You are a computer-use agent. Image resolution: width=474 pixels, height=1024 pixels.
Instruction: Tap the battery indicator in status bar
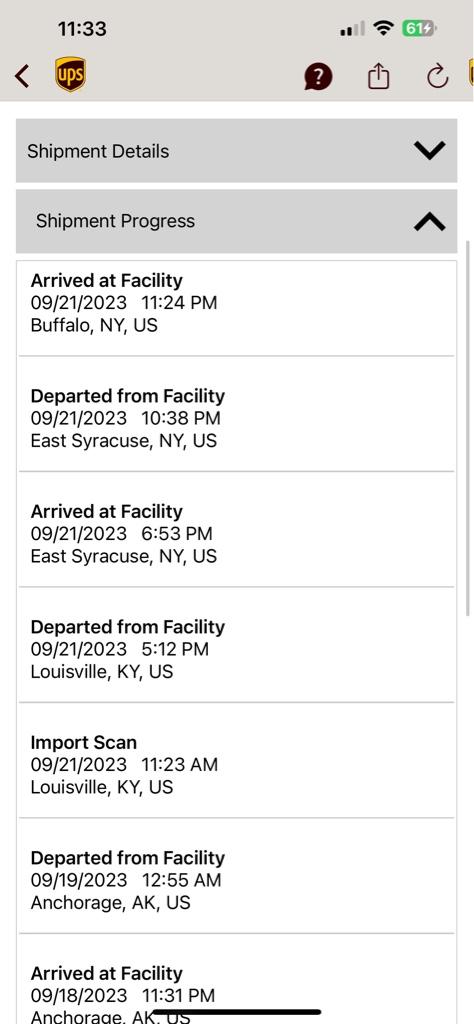pyautogui.click(x=419, y=29)
